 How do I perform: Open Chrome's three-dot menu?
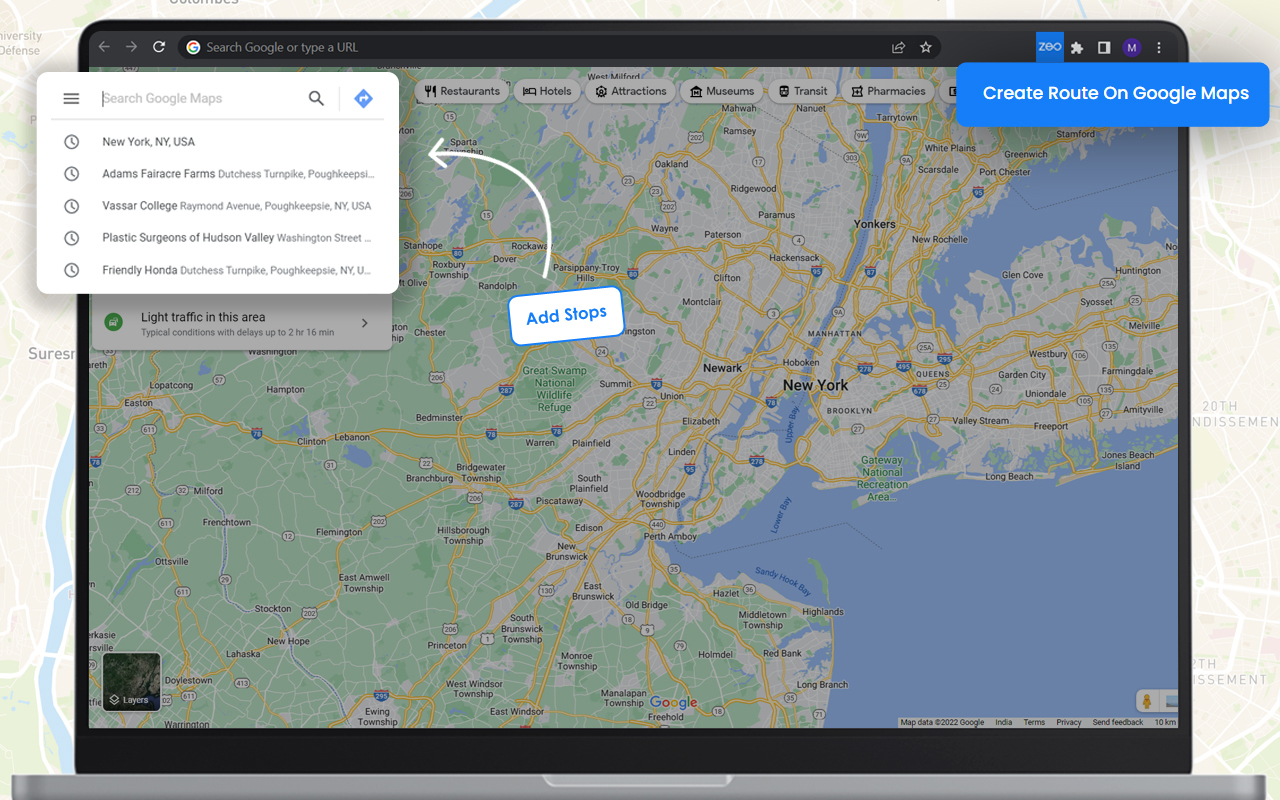pos(1158,47)
